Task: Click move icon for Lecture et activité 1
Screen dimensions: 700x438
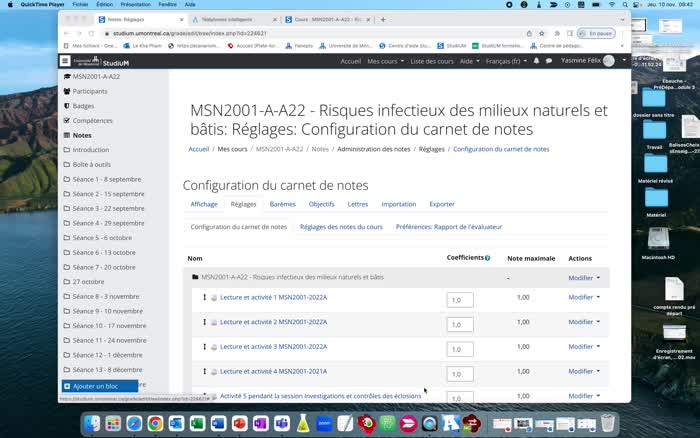Action: 204,297
